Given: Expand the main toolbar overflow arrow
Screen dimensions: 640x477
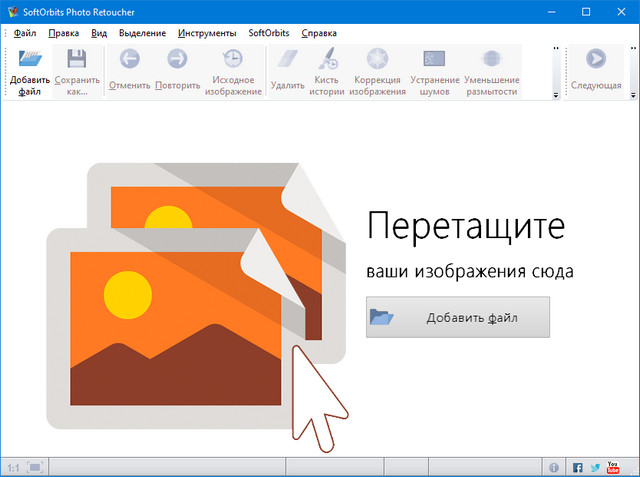Looking at the screenshot, I should (555, 95).
